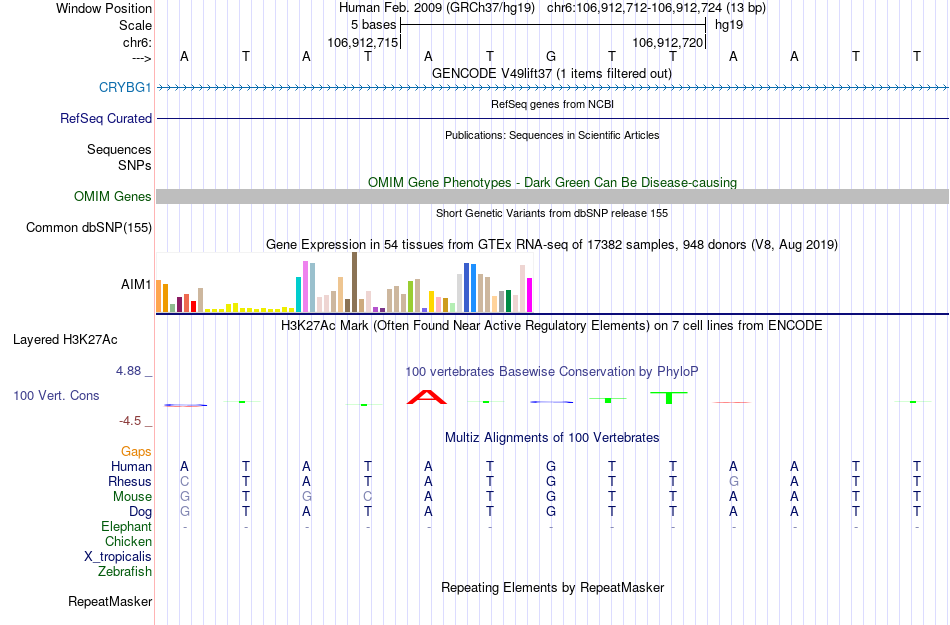This screenshot has width=950, height=625.
Task: Click the 4.88 PhyloP upper scale value
Action: pos(128,371)
